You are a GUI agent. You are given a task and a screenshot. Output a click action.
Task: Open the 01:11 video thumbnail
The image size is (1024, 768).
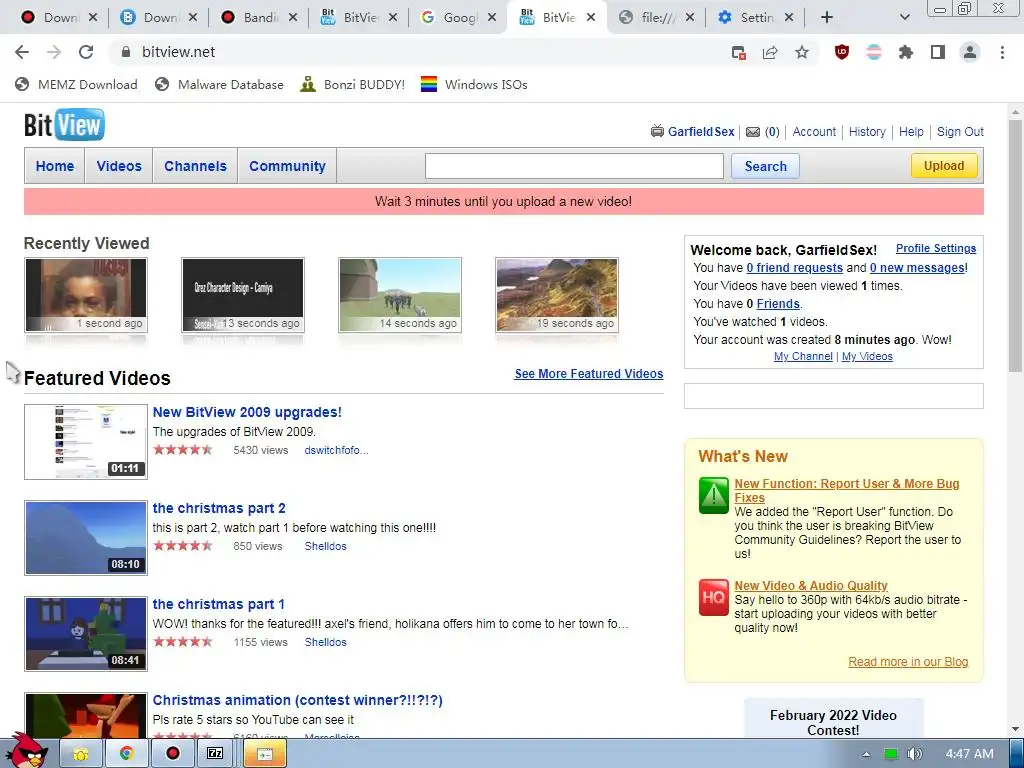[x=86, y=441]
